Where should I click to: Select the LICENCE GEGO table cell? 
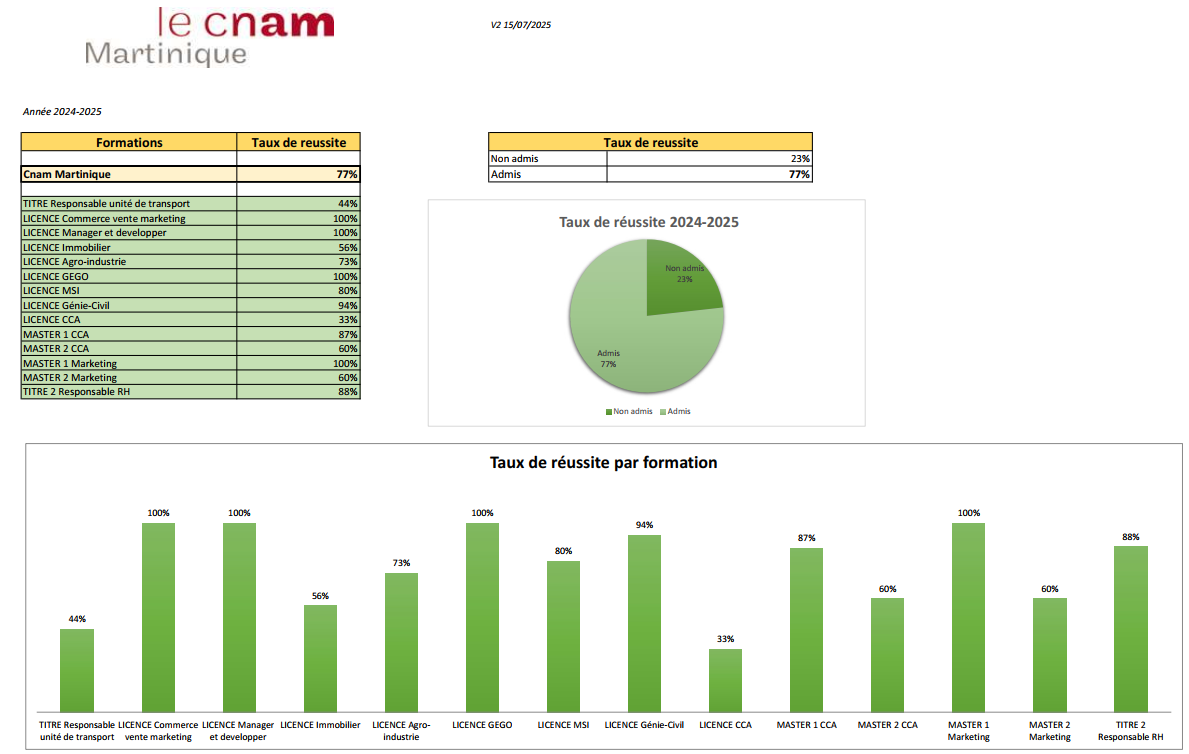129,276
